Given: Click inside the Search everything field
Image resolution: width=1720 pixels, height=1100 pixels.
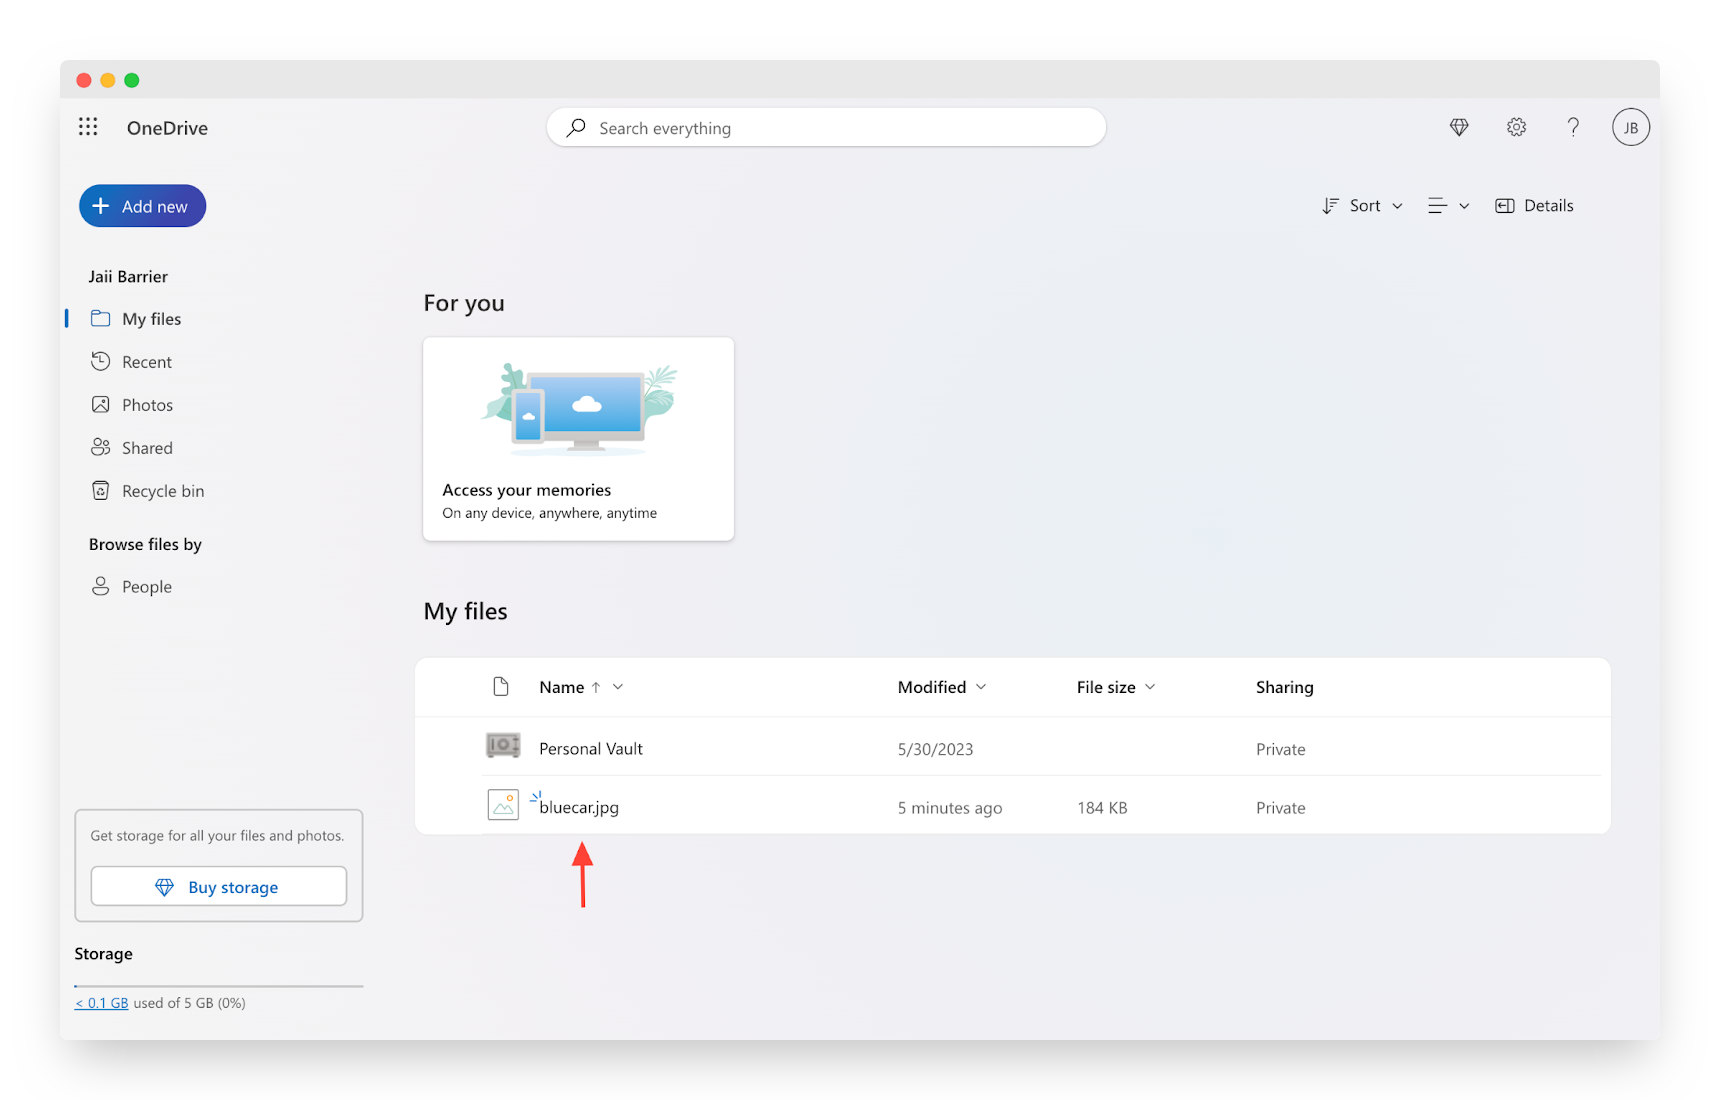Looking at the screenshot, I should (x=826, y=127).
